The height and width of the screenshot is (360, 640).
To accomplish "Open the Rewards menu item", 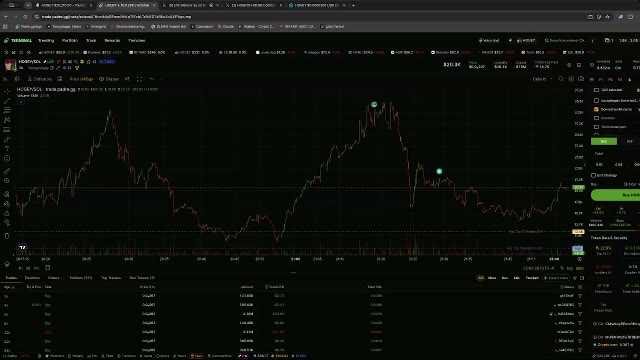I will pyautogui.click(x=112, y=40).
